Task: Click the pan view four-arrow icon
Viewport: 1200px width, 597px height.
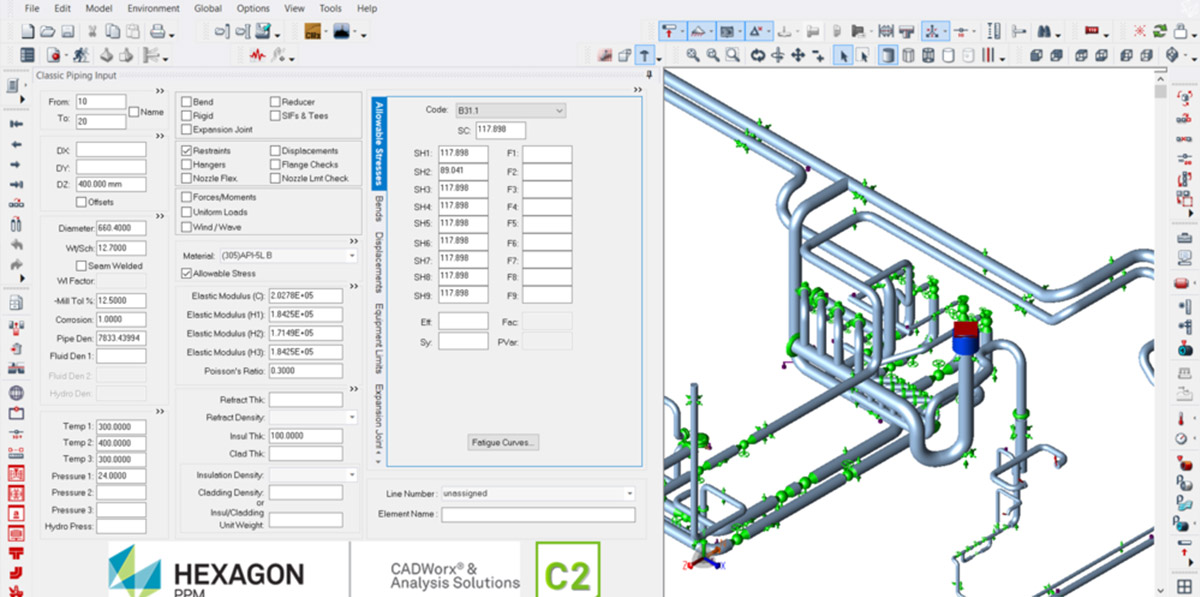Action: [798, 56]
